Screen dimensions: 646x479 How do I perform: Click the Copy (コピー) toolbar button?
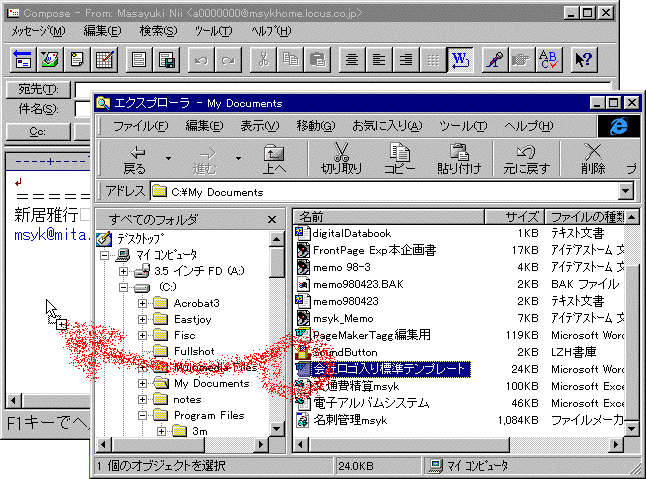click(x=400, y=158)
